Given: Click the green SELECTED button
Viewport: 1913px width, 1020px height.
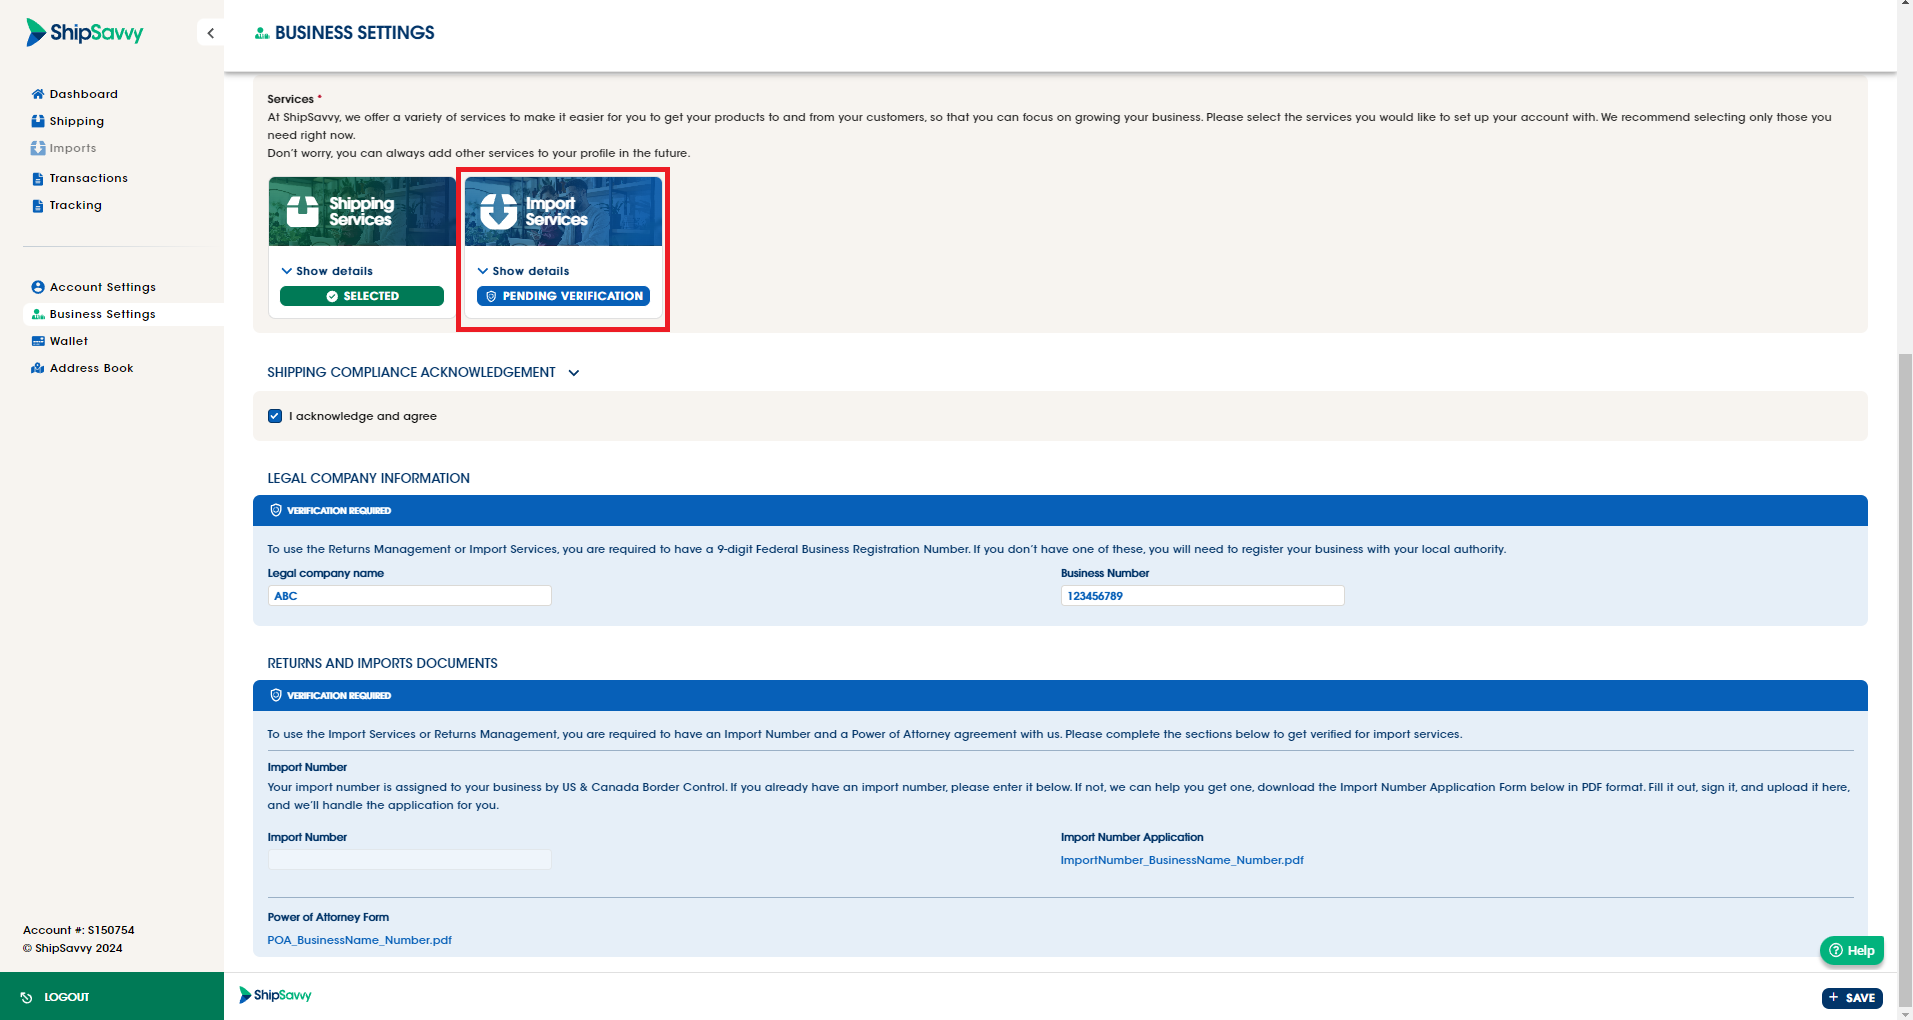Looking at the screenshot, I should (x=362, y=296).
